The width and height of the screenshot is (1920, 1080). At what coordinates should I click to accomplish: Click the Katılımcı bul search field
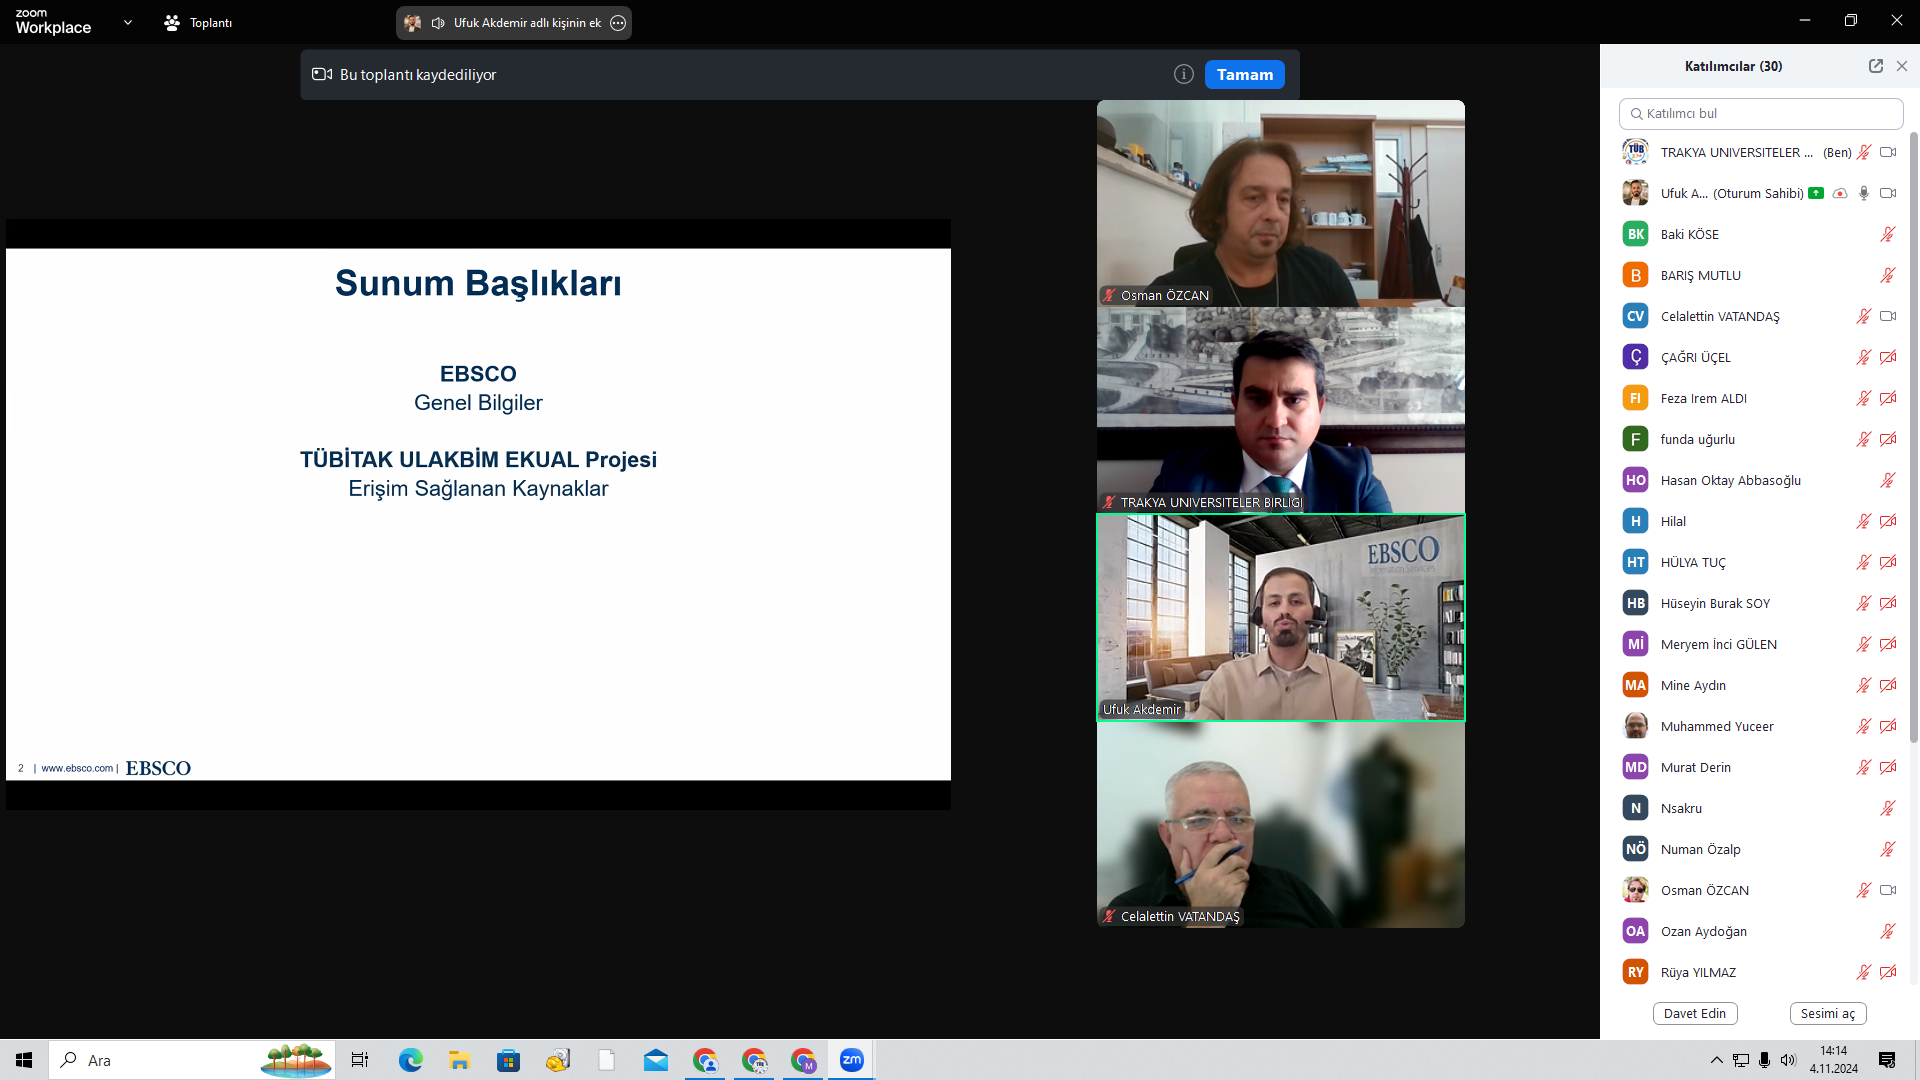point(1761,114)
